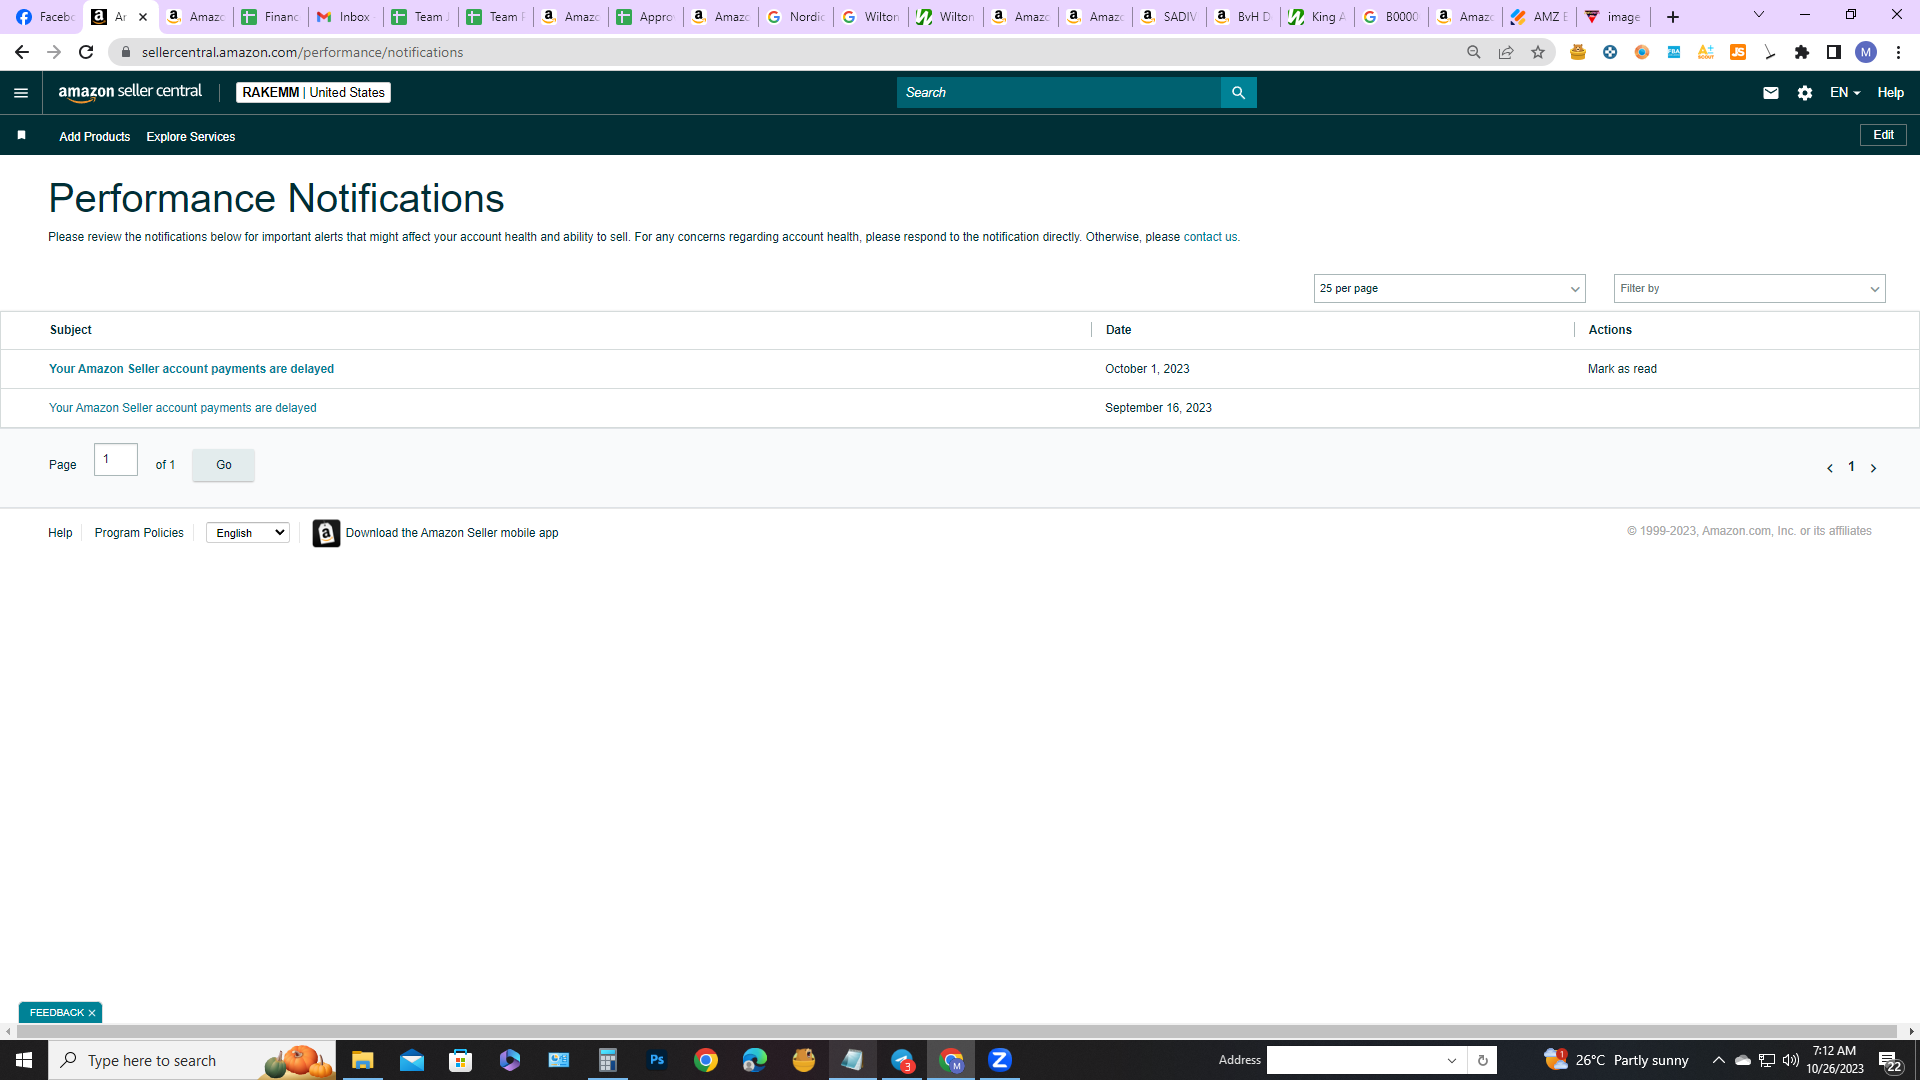Open the taskbar Address dropdown arrow

1452,1061
